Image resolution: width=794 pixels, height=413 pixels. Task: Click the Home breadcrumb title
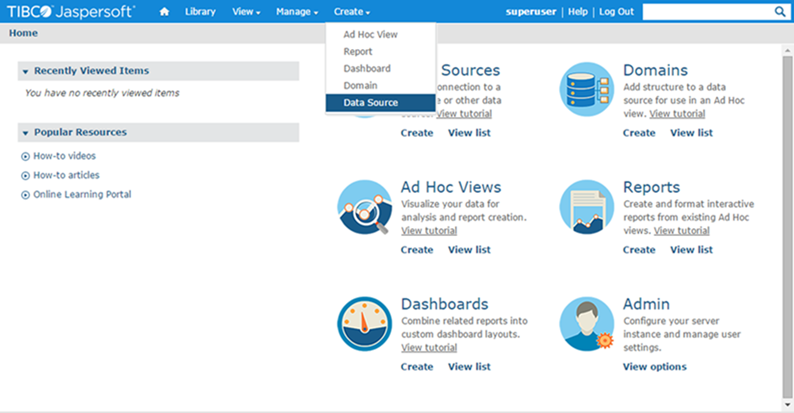point(23,33)
